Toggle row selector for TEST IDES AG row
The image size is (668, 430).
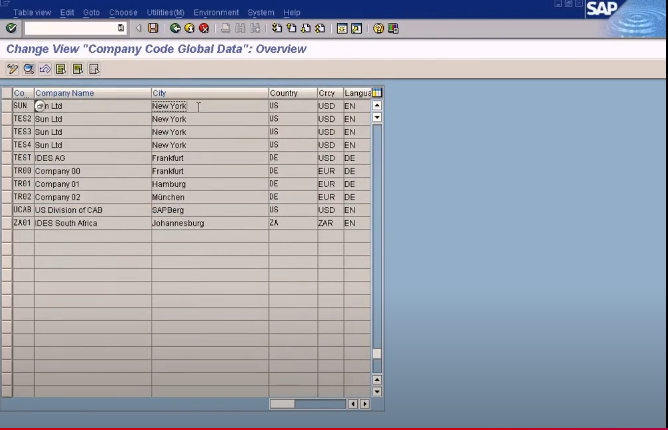(x=7, y=158)
